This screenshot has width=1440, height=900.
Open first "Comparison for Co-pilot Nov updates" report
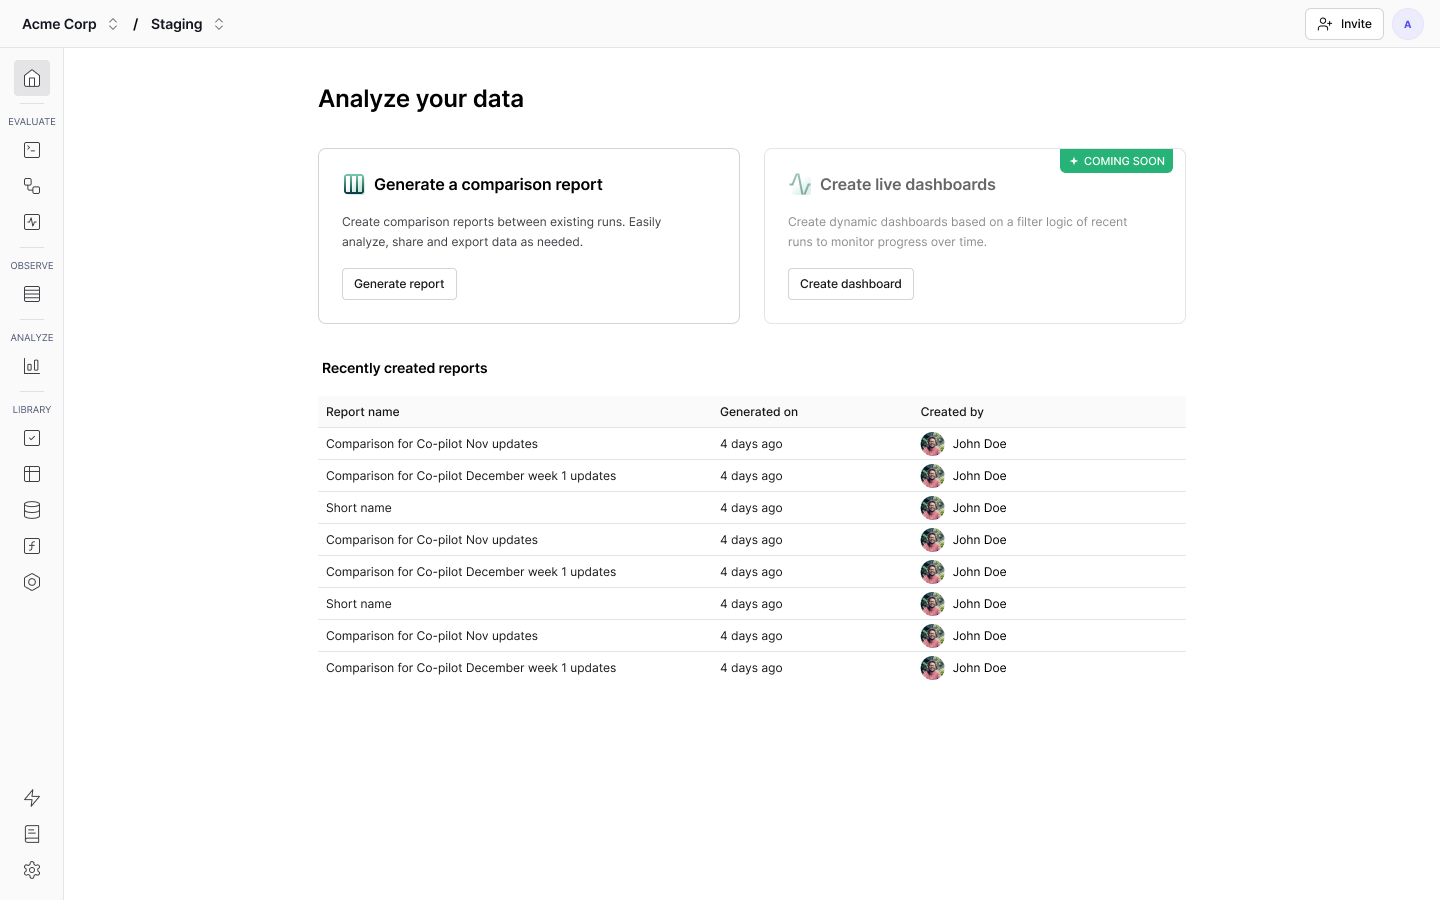(x=432, y=444)
